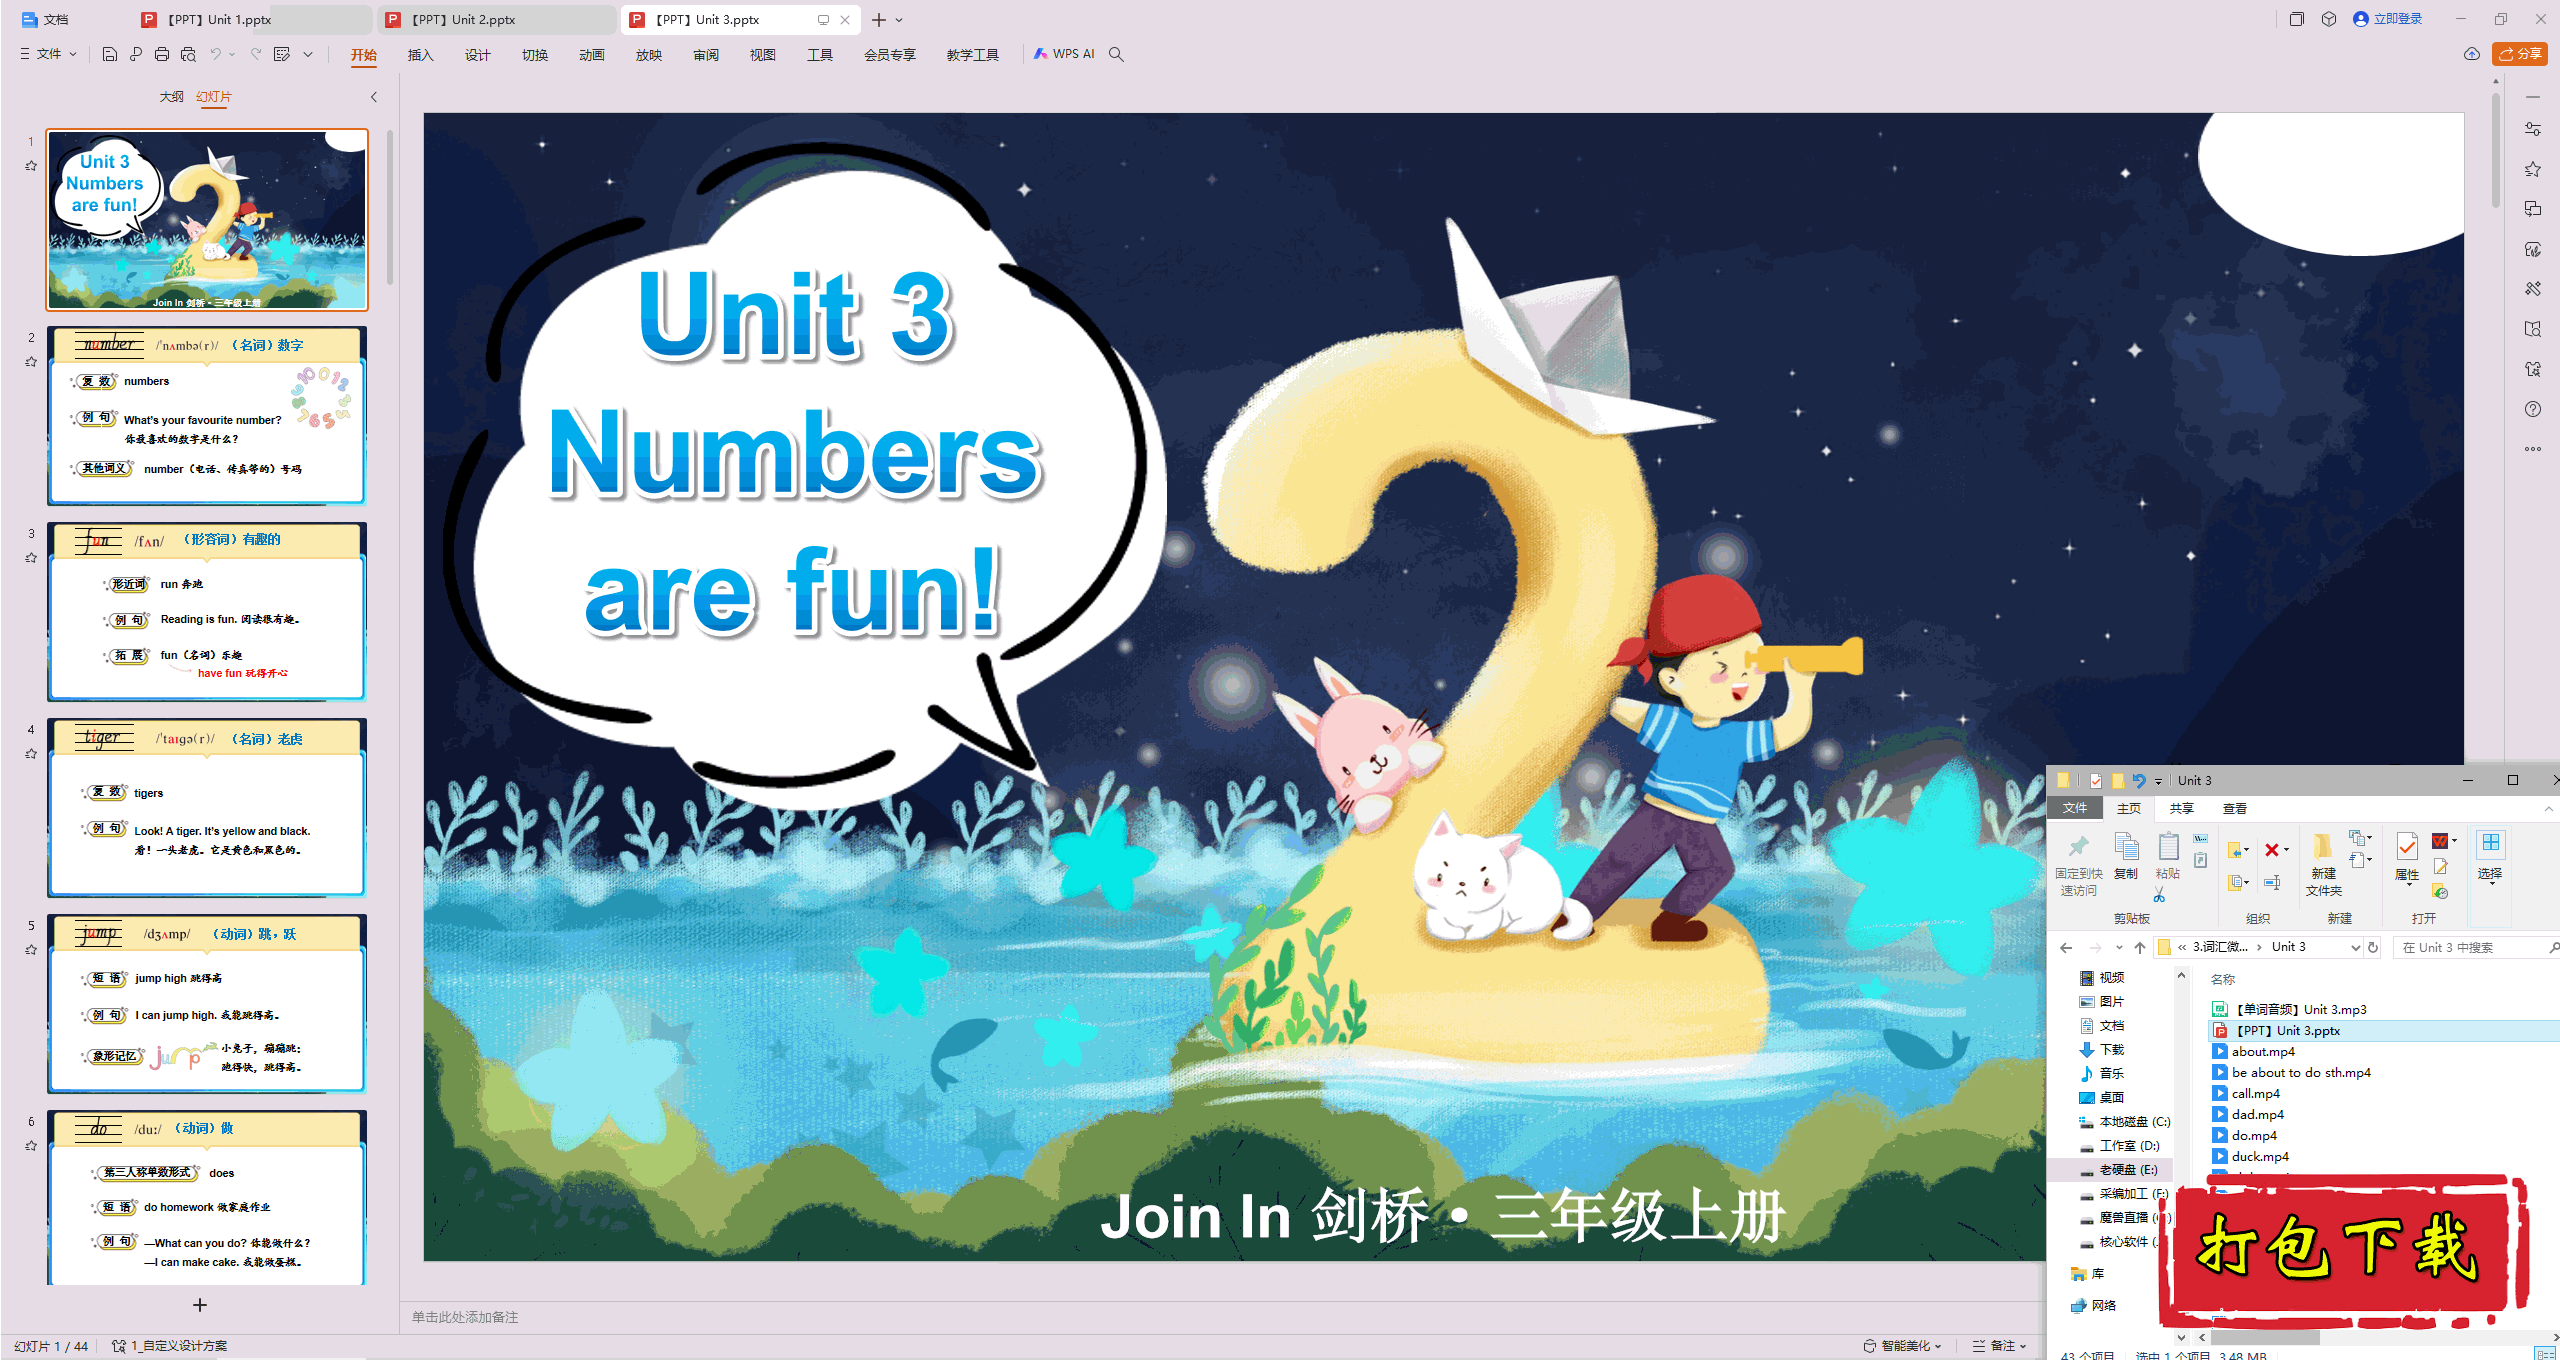Open Print Preview icon in WPS toolbar
Screen dimensions: 2560x1360
coord(188,54)
